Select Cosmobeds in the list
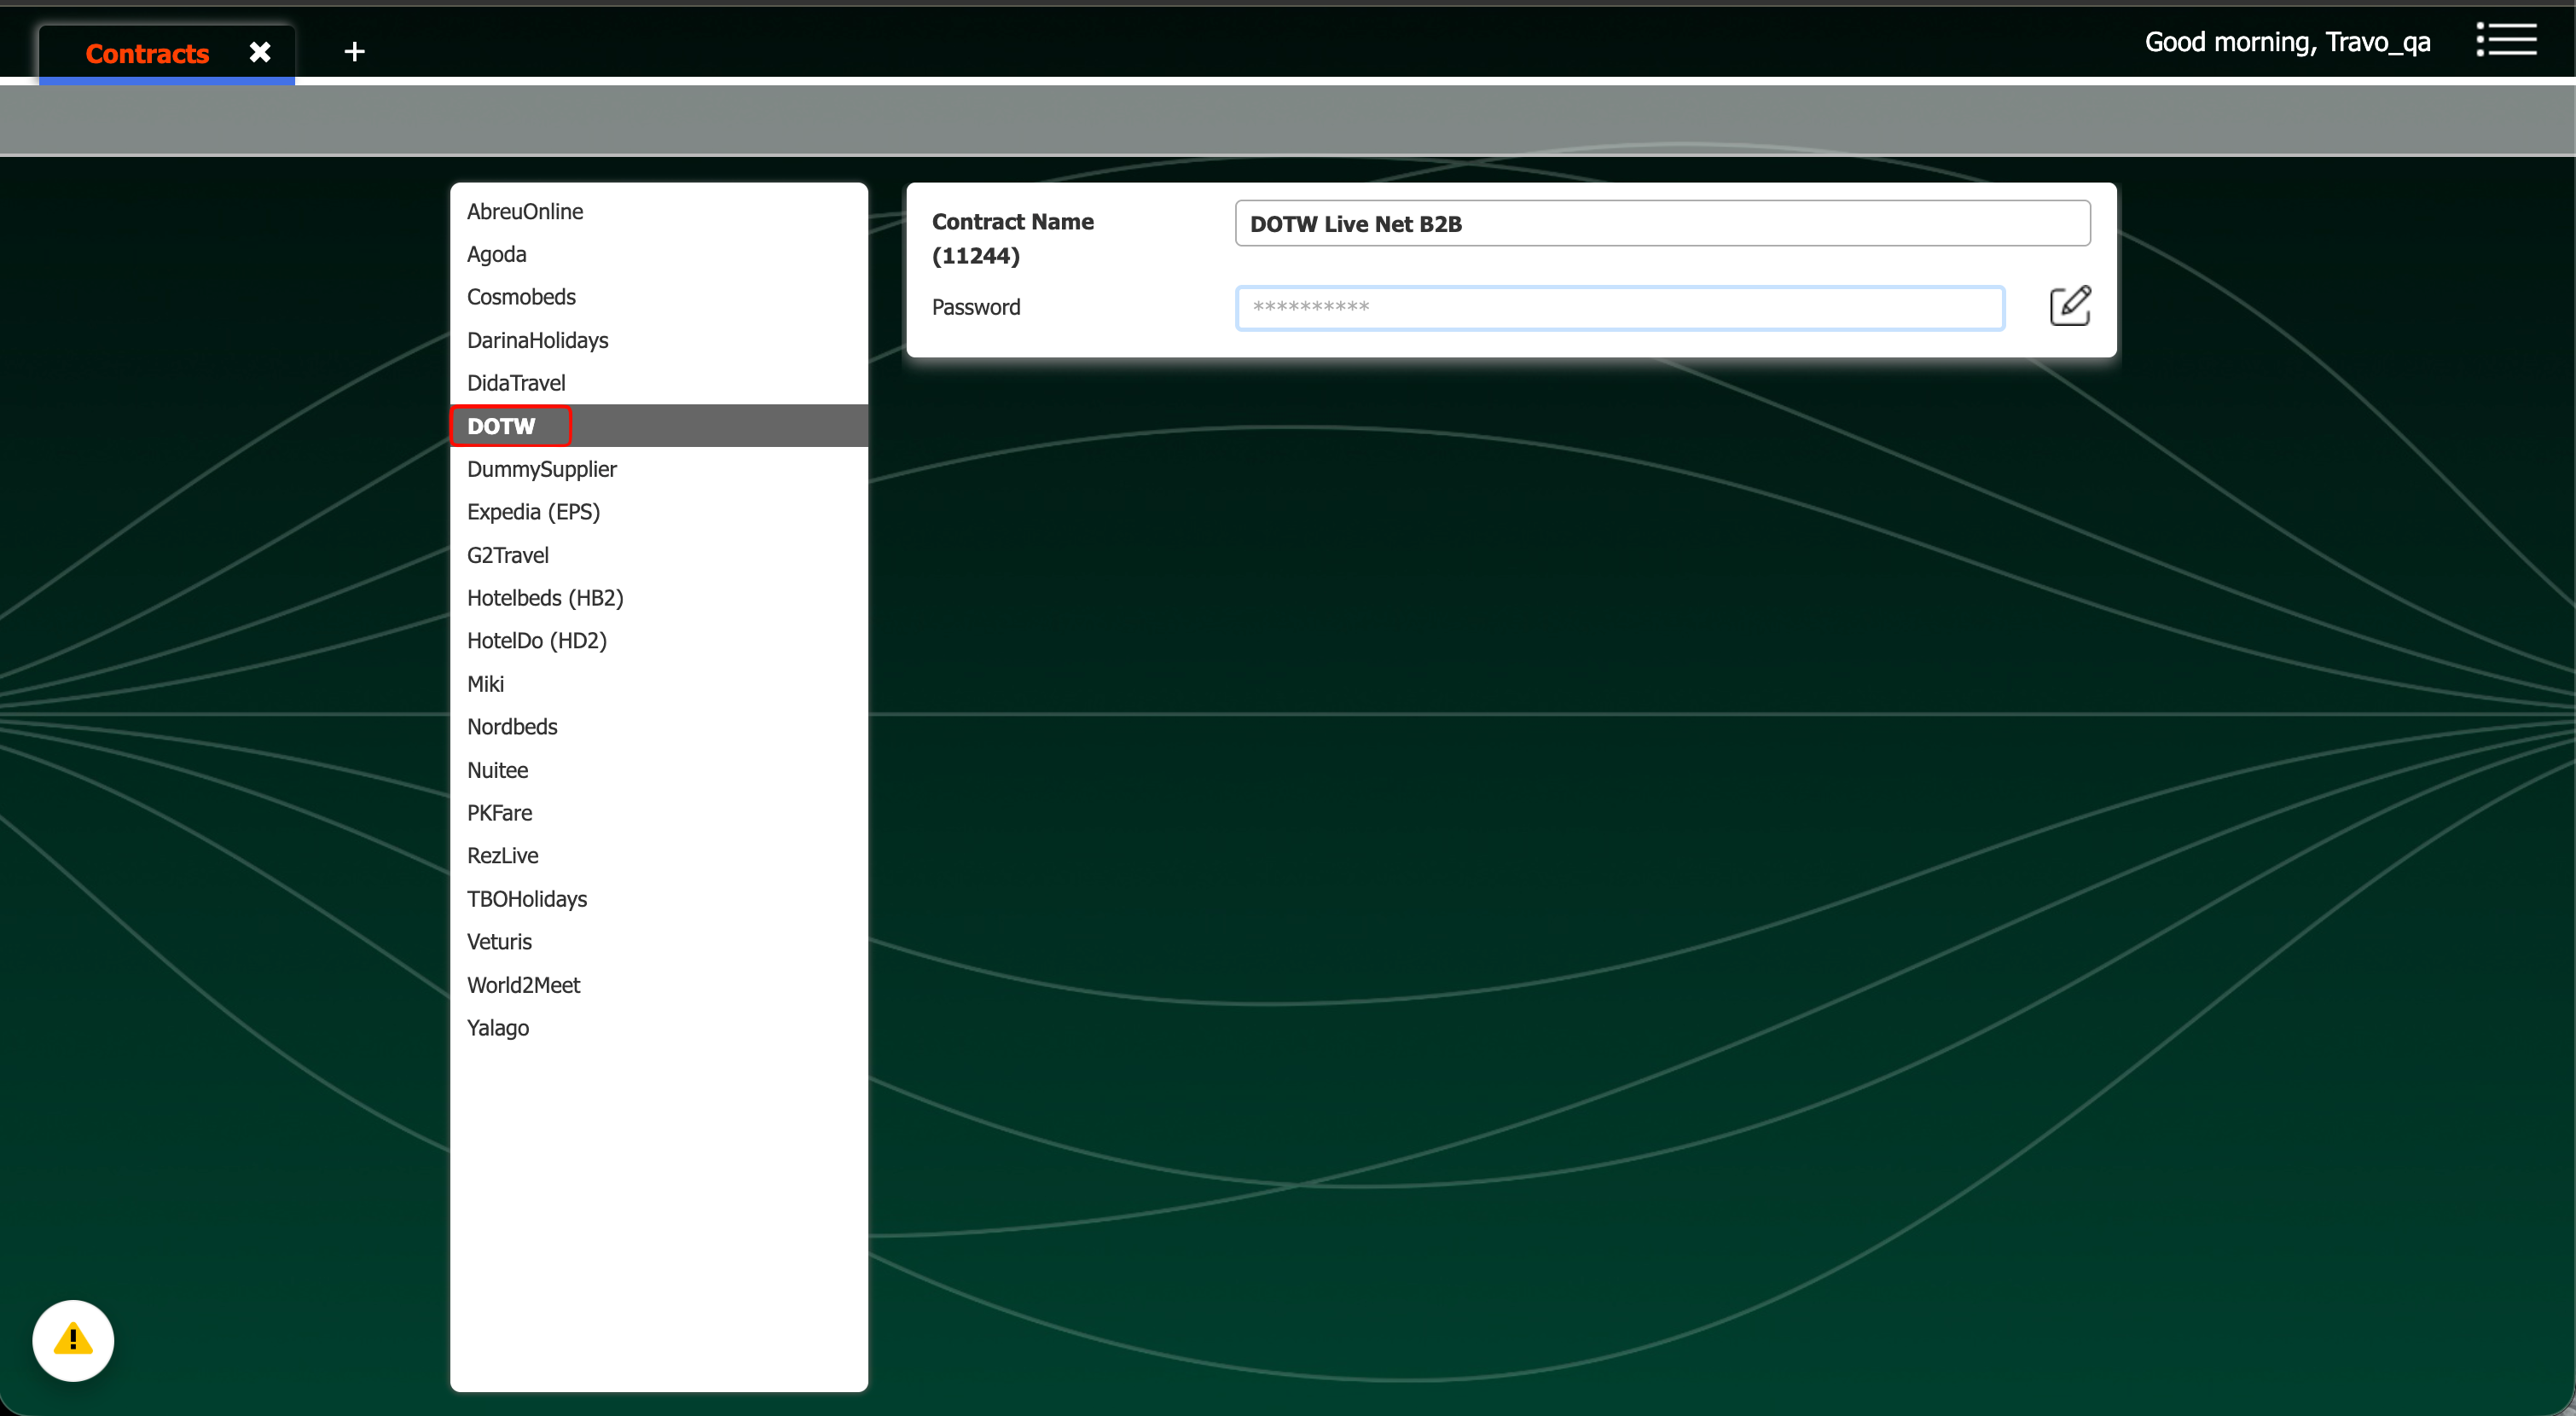The height and width of the screenshot is (1416, 2576). tap(521, 297)
